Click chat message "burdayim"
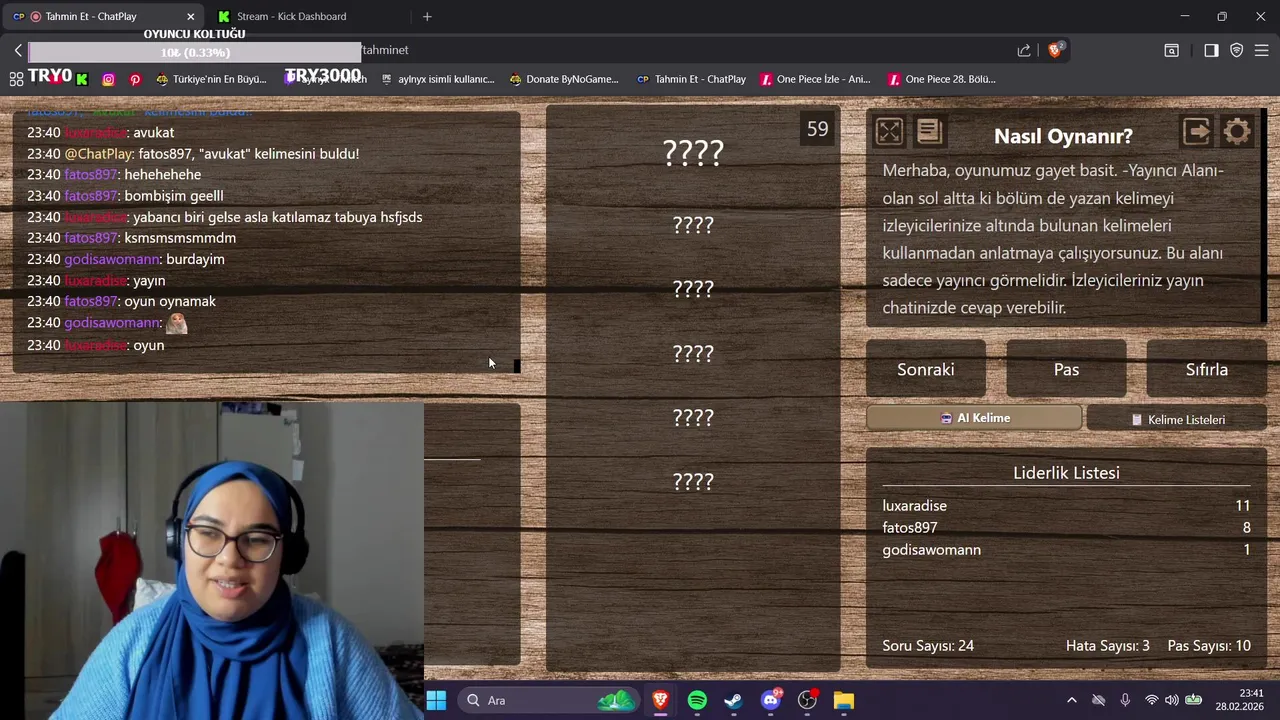This screenshot has width=1280, height=720. pos(195,259)
